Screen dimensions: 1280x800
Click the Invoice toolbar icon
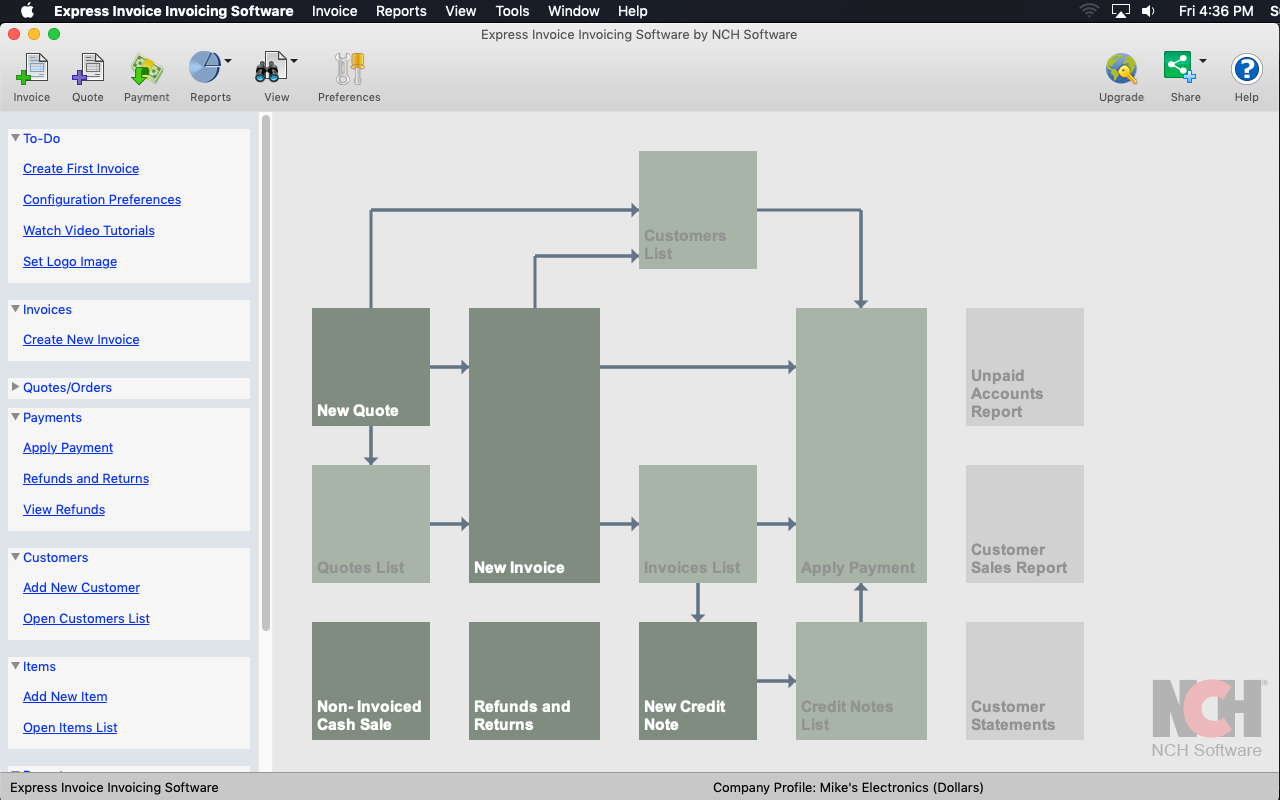[x=32, y=70]
